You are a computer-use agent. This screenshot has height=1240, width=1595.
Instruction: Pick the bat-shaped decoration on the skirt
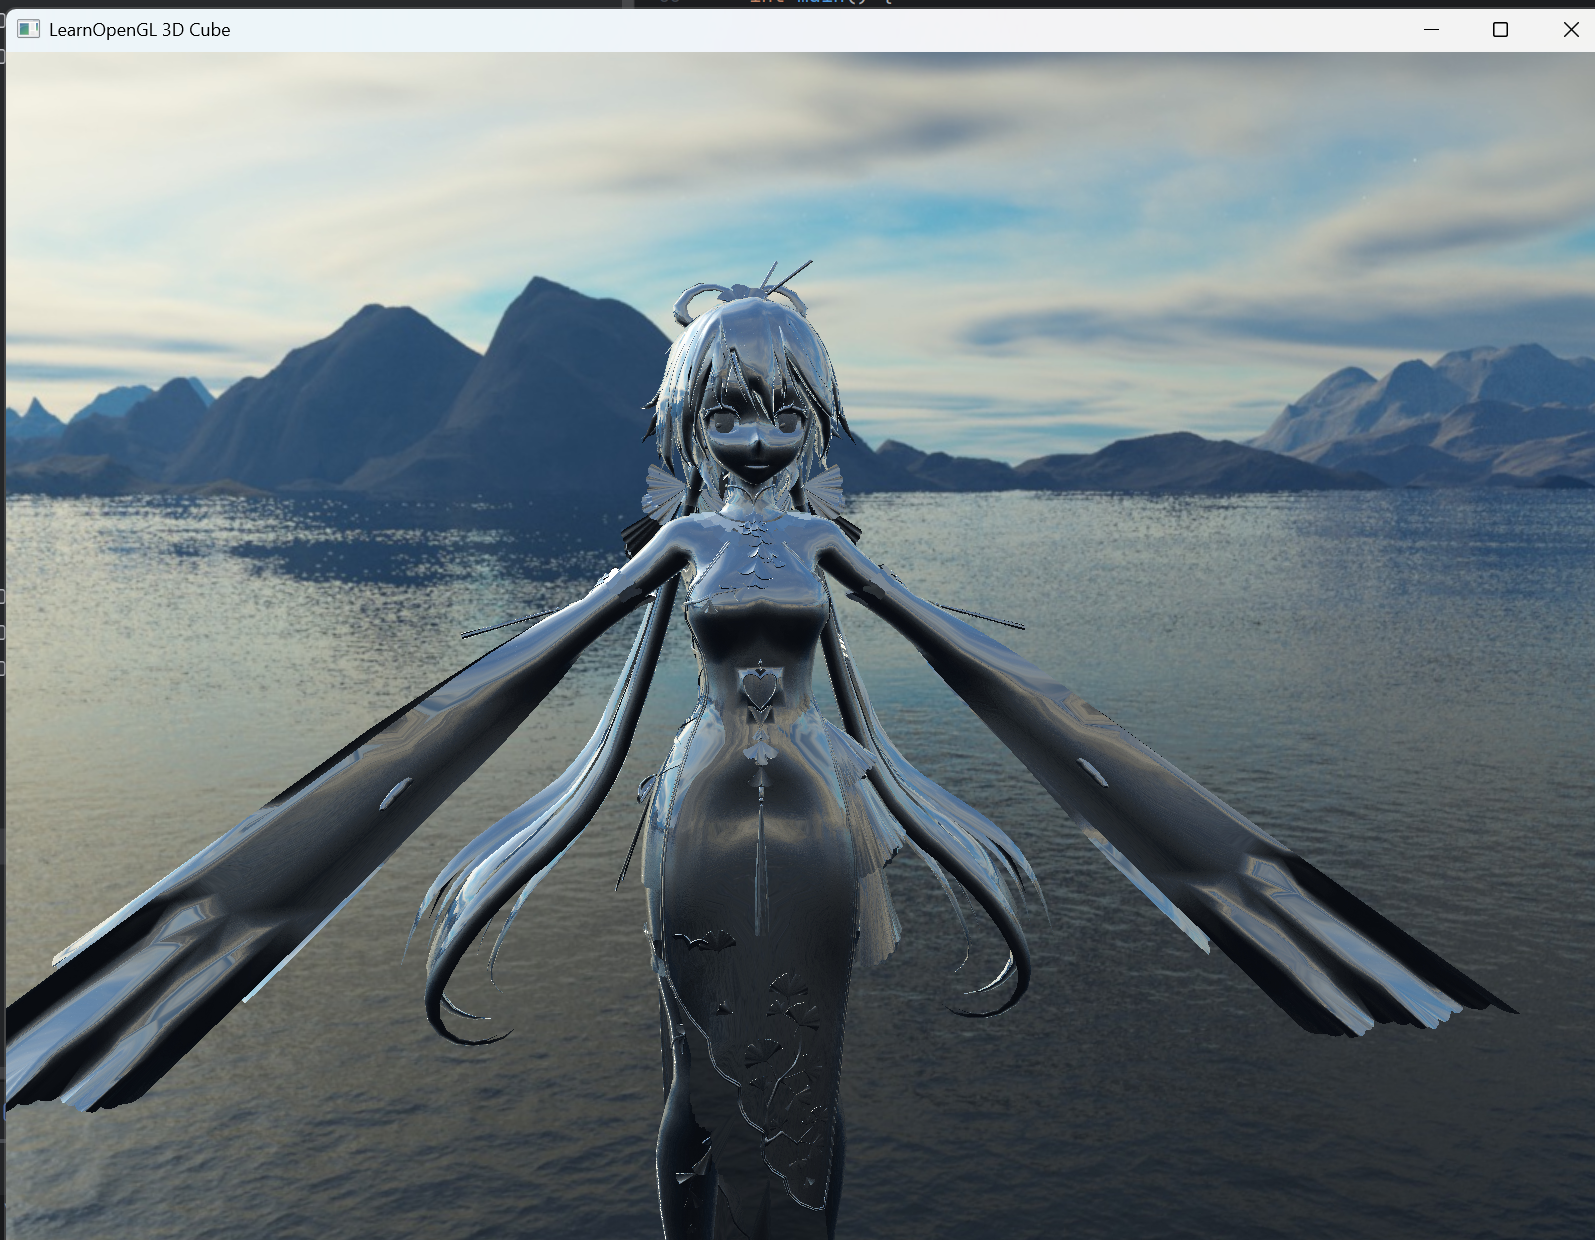(707, 940)
